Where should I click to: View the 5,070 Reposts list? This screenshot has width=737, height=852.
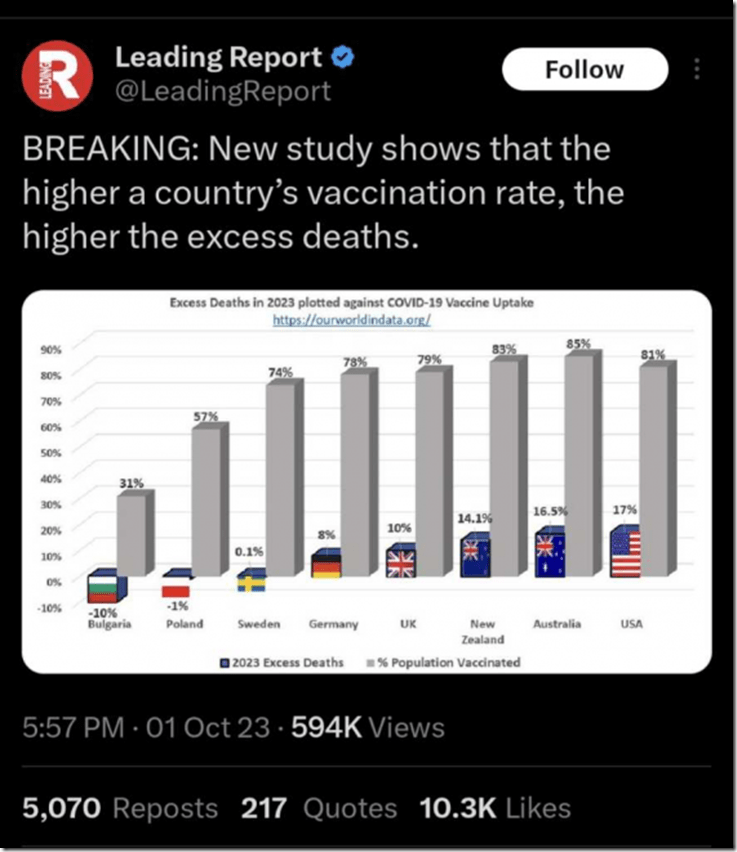click(120, 808)
